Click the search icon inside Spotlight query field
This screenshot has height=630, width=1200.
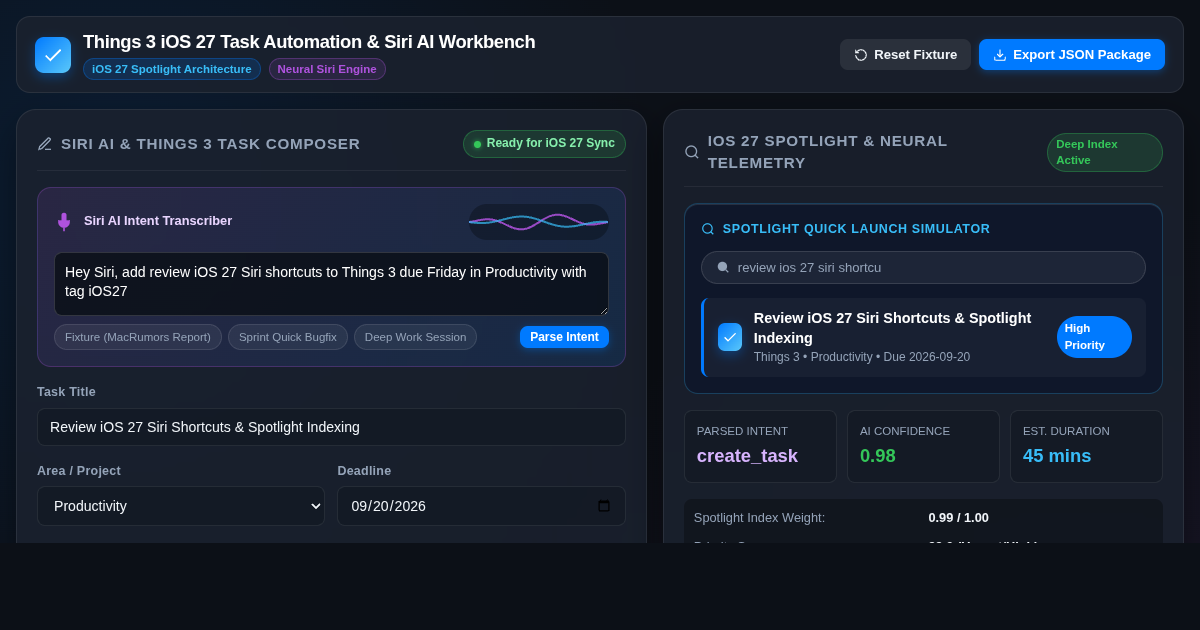[723, 268]
